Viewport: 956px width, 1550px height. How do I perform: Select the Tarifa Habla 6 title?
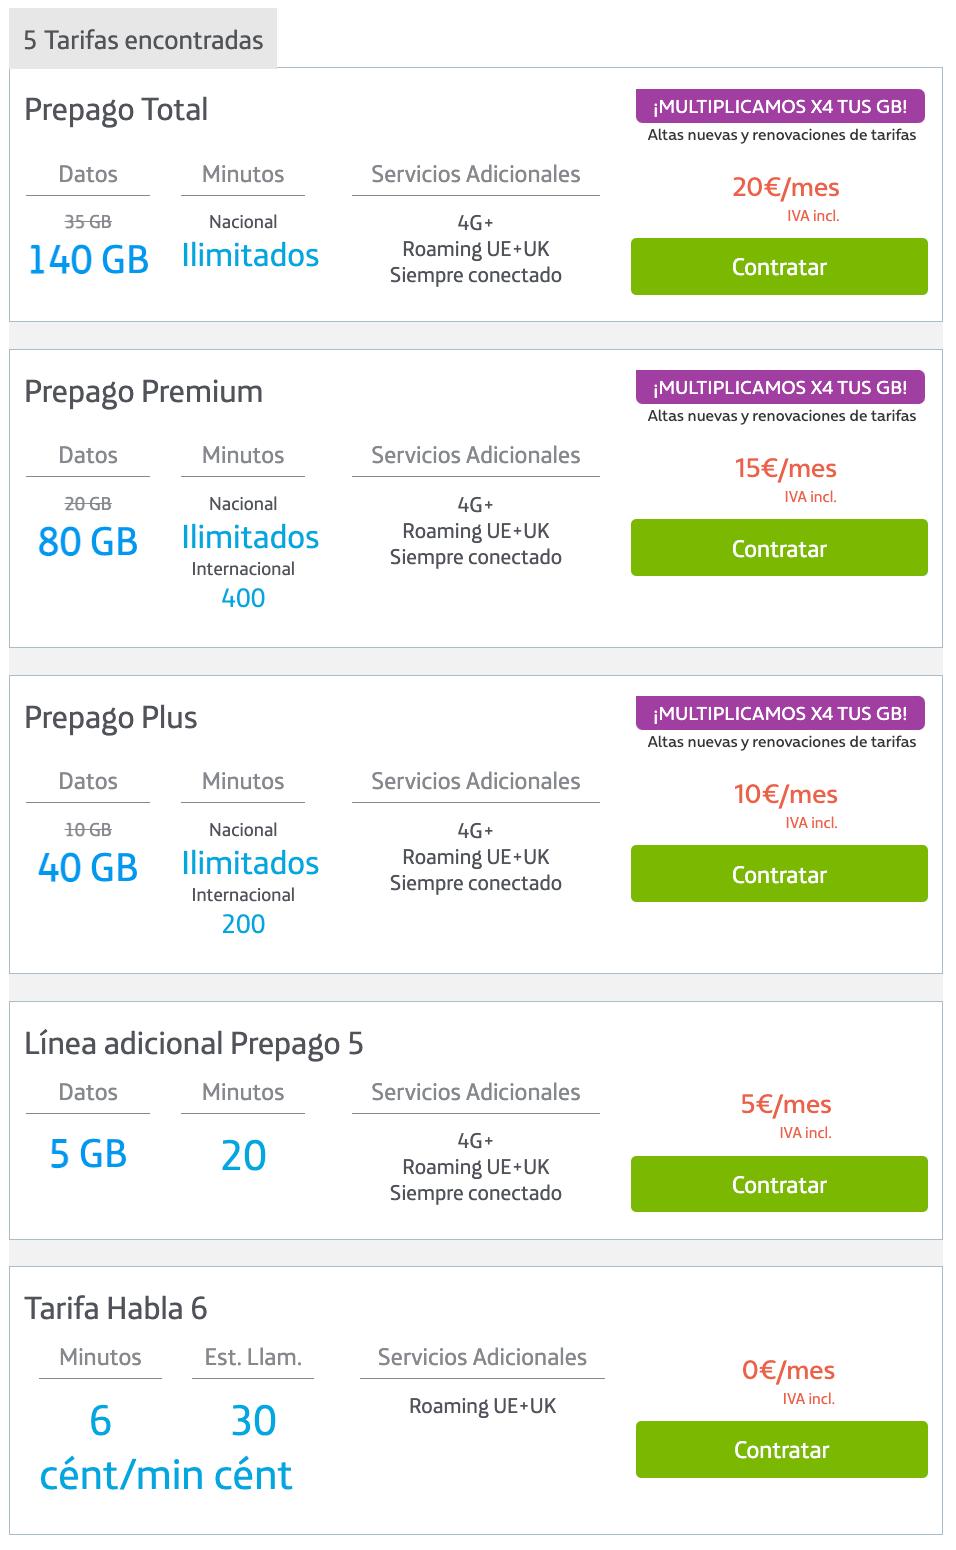tap(116, 1309)
